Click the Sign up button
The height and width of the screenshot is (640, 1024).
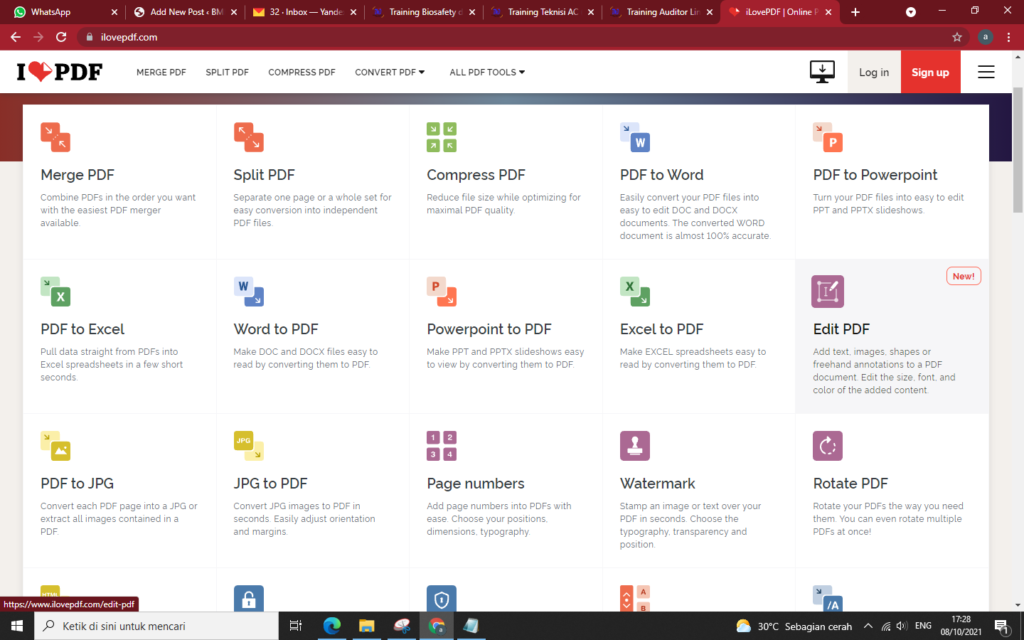tap(930, 71)
